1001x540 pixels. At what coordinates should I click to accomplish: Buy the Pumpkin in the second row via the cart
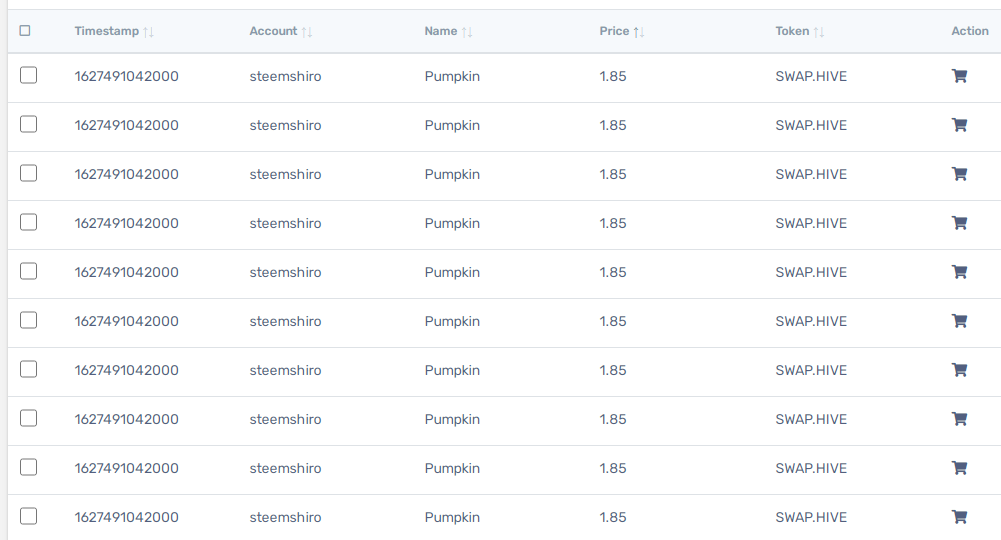point(959,125)
